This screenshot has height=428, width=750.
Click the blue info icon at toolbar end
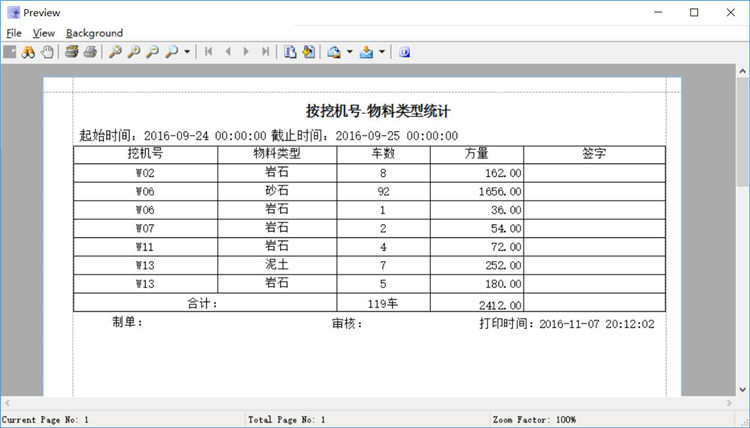coord(404,51)
